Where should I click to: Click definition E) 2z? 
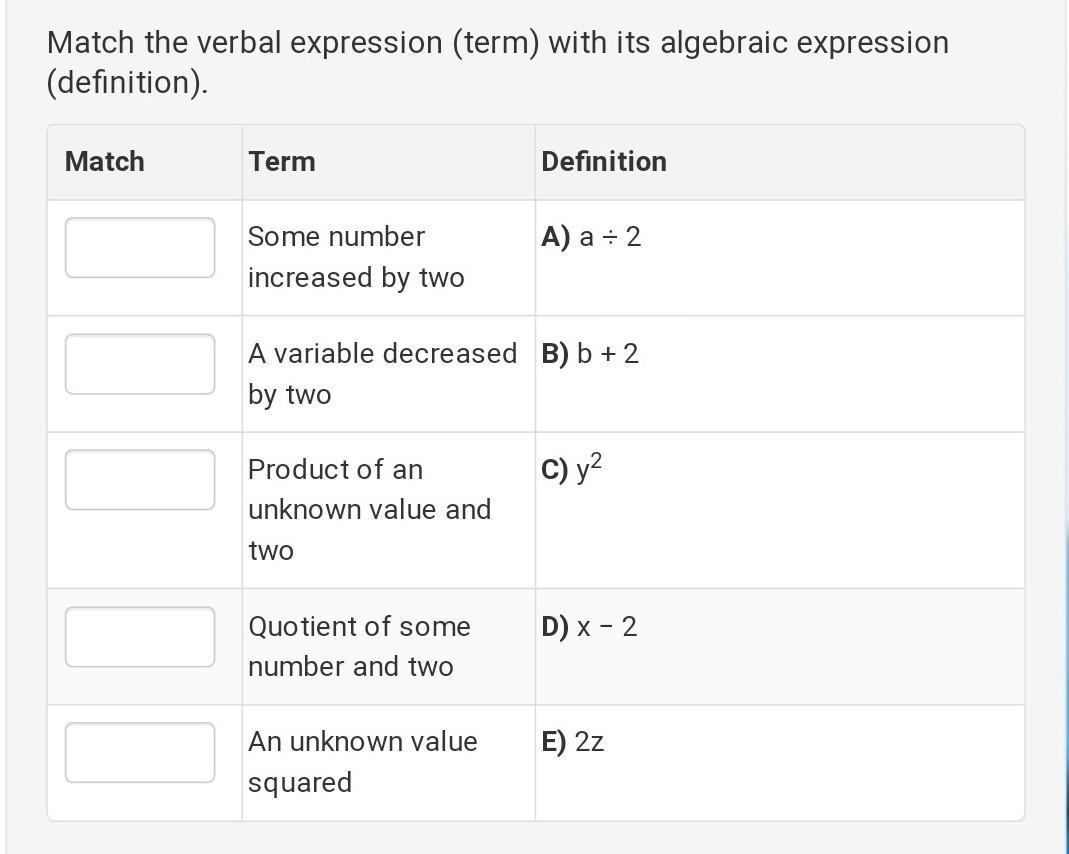pyautogui.click(x=573, y=742)
